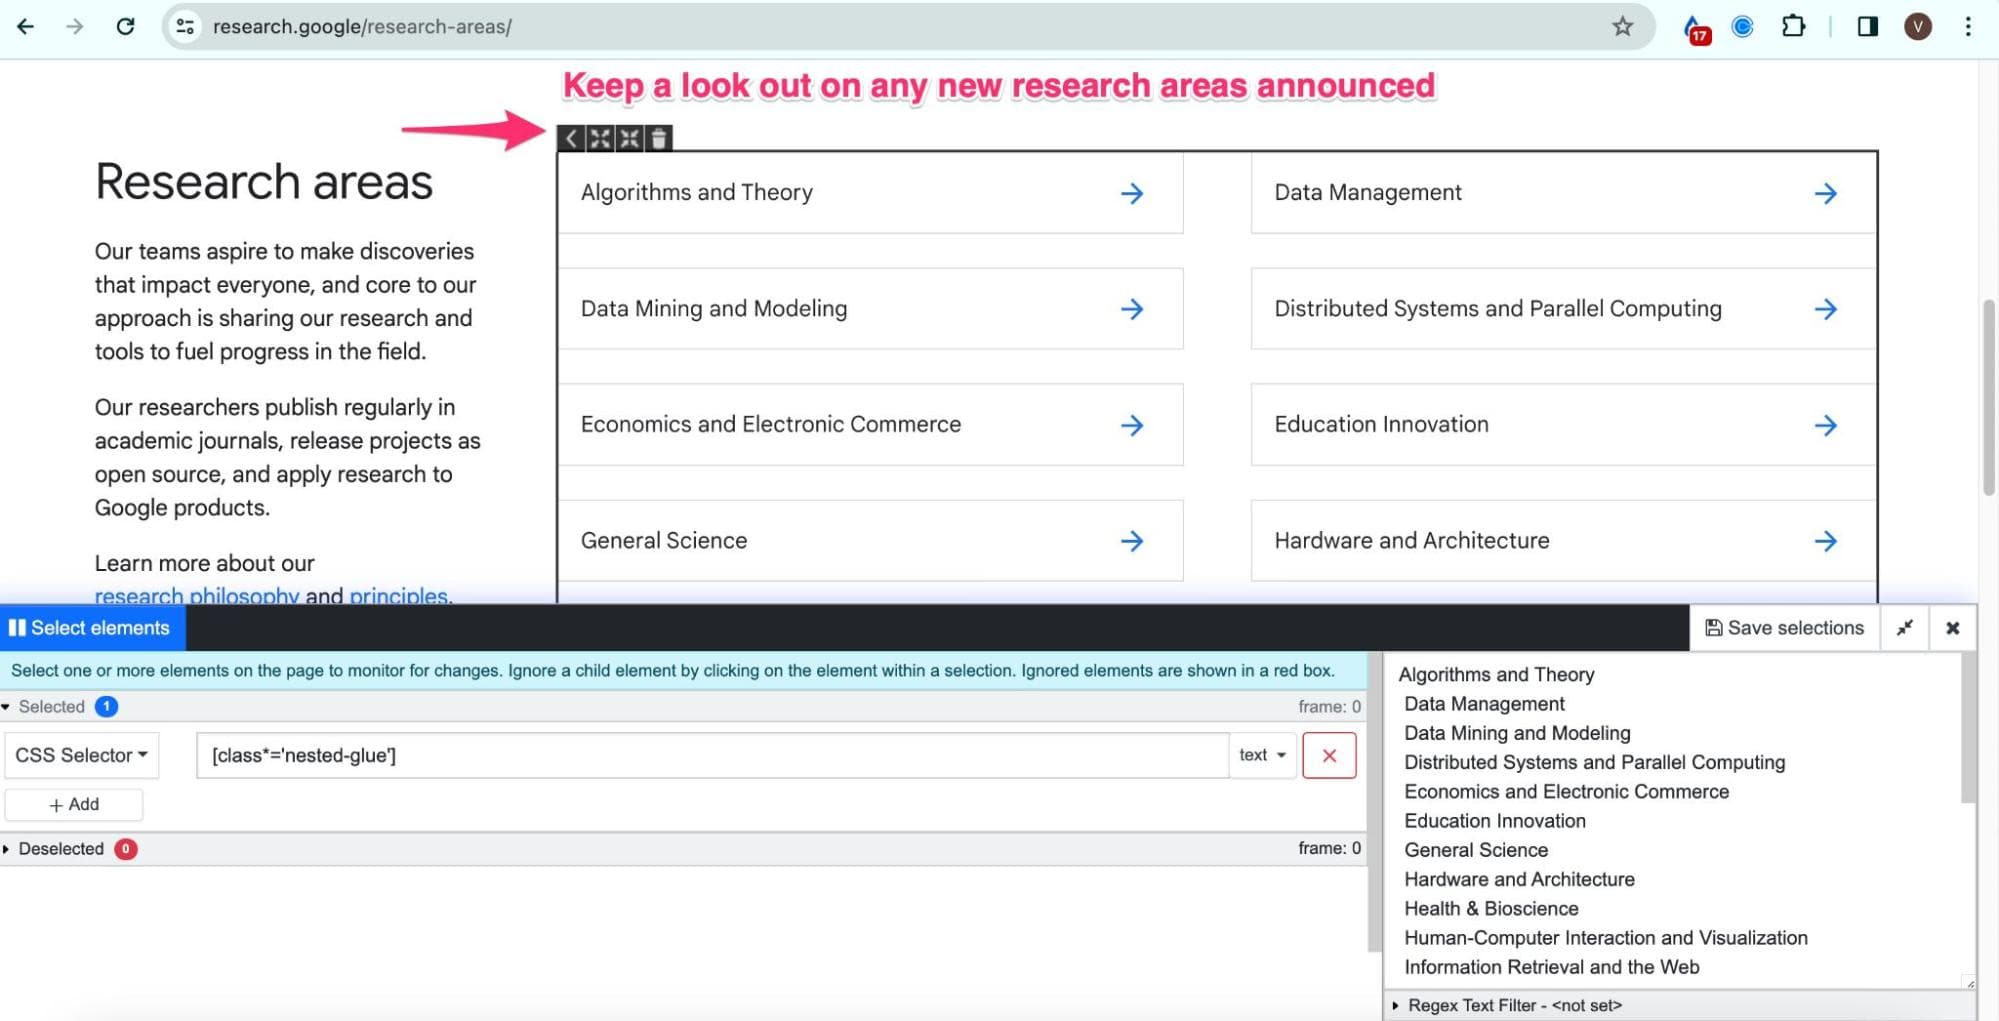The image size is (1999, 1021).
Task: Expand the Regex Text Filter options
Action: [x=1397, y=1005]
